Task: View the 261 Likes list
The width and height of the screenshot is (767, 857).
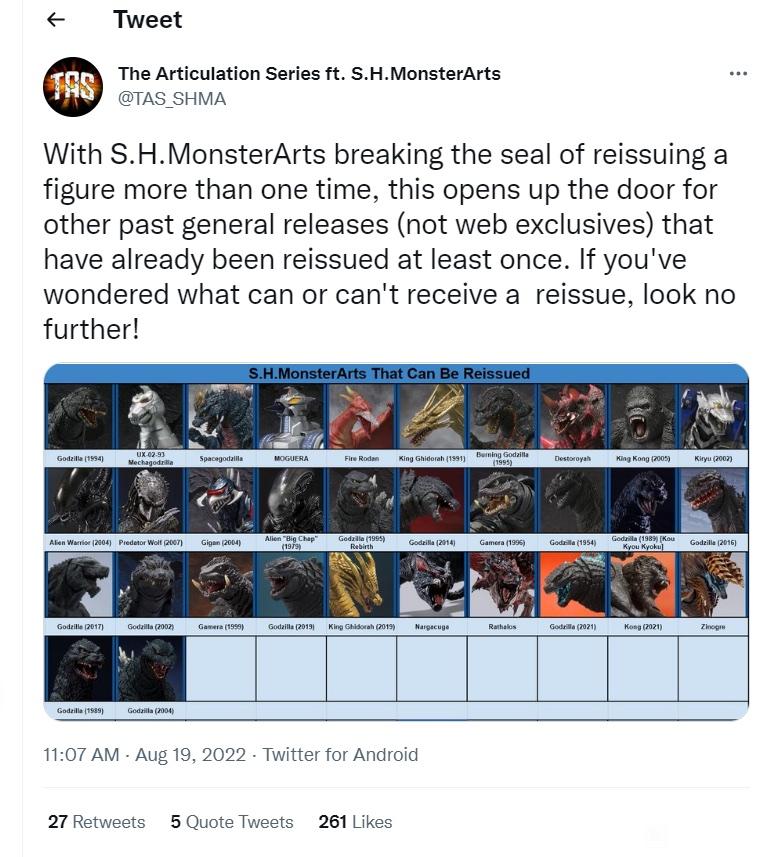Action: [355, 821]
